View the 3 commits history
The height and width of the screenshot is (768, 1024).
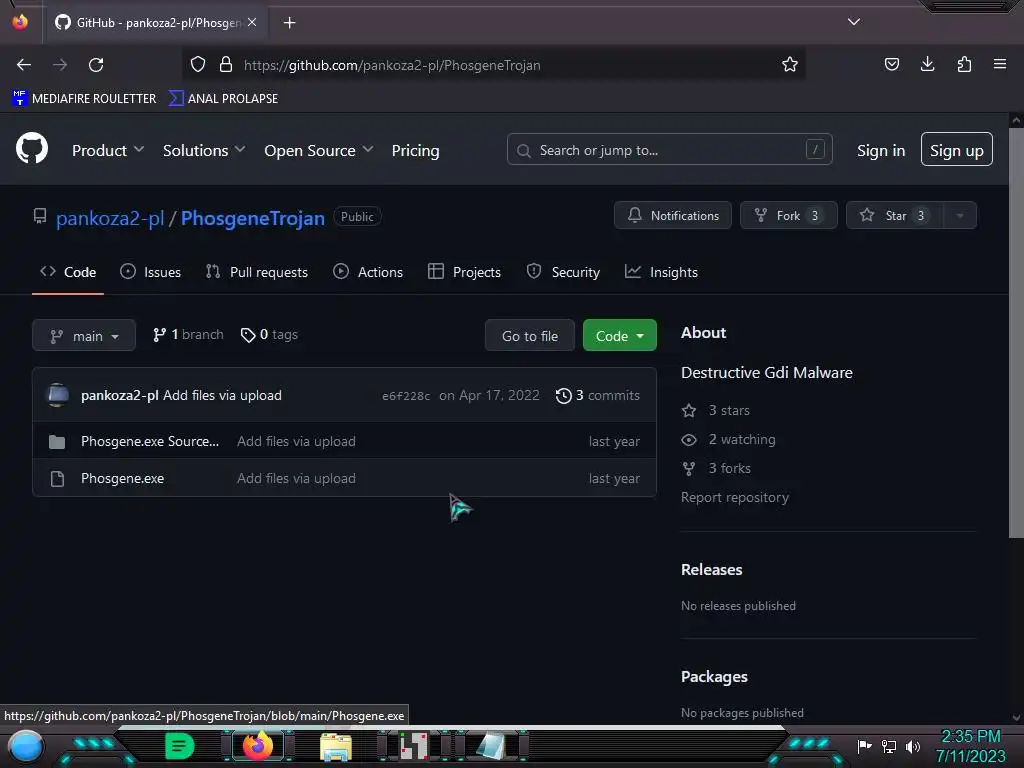[x=598, y=395]
